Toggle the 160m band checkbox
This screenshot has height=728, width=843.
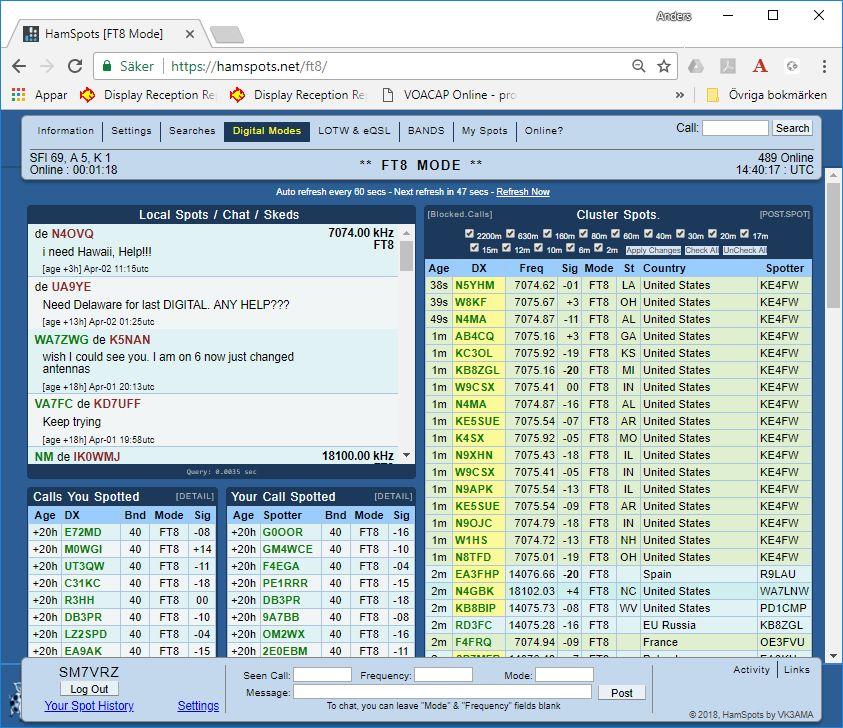(x=547, y=233)
